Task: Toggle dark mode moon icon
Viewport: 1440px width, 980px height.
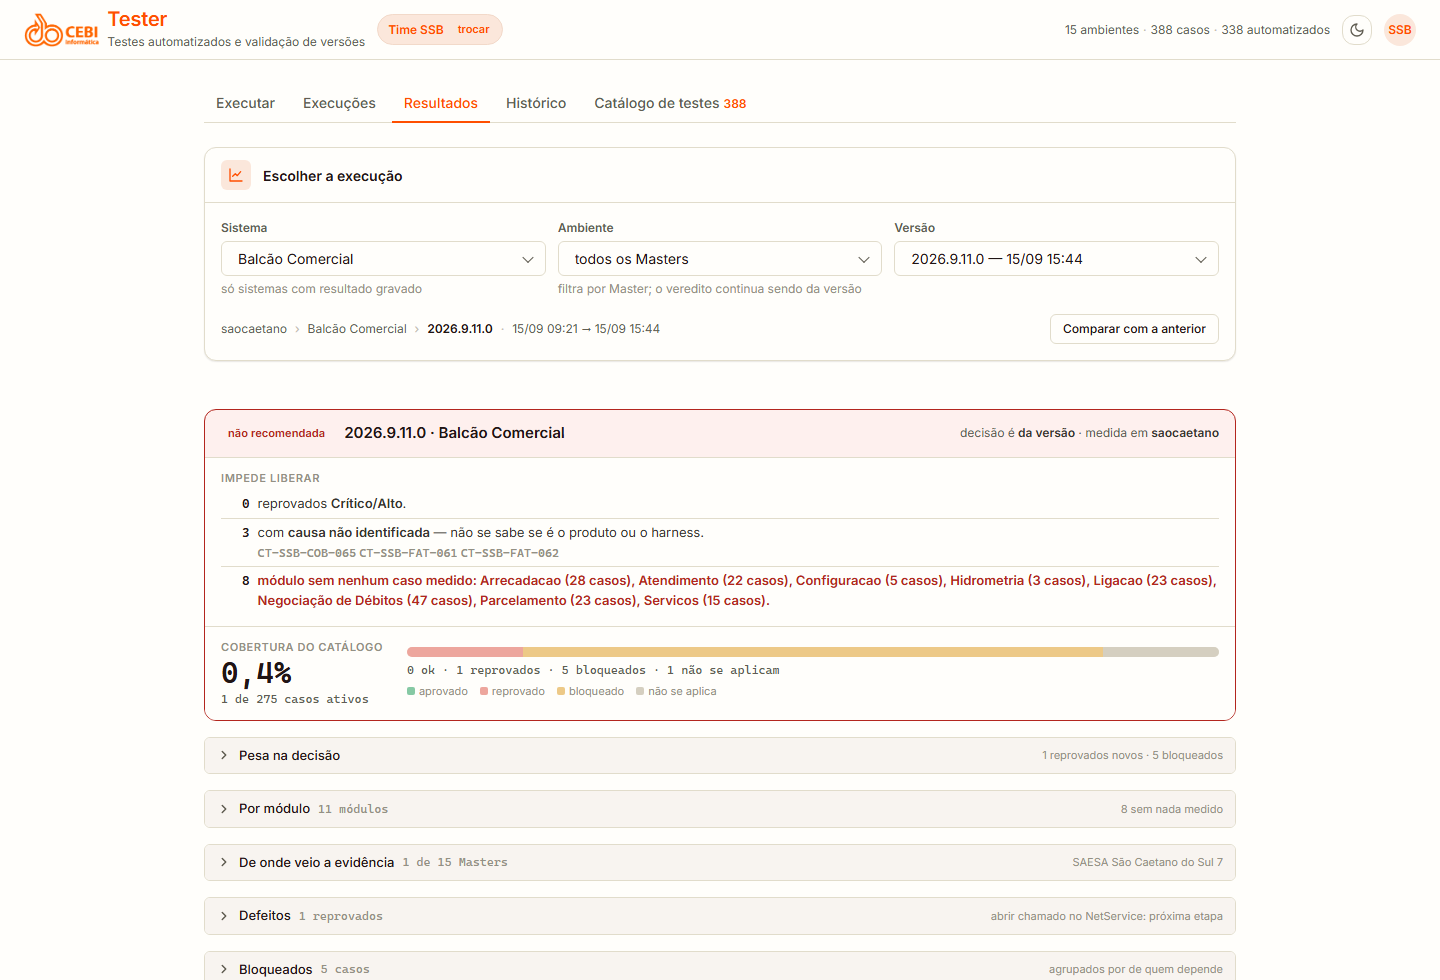Action: click(1357, 30)
